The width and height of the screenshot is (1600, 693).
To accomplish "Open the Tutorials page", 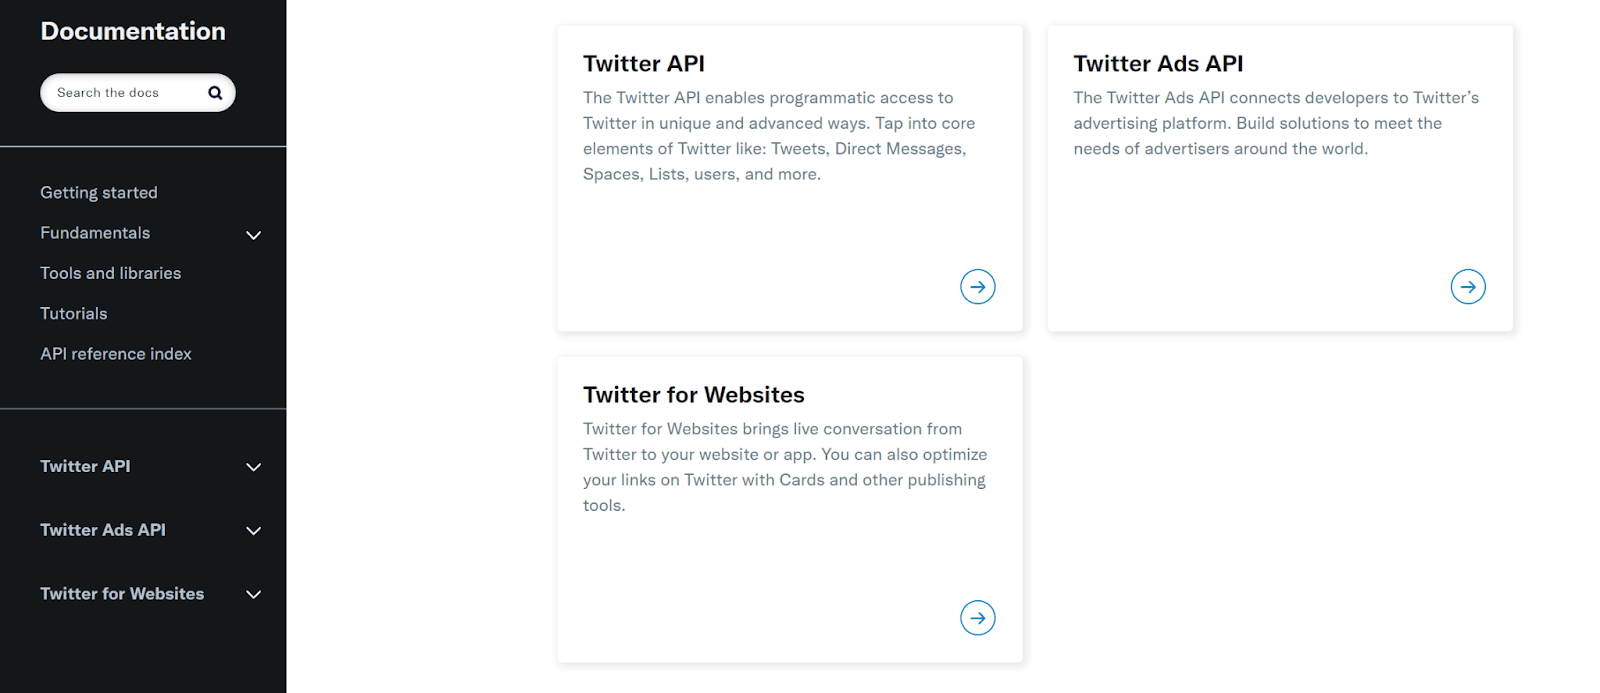I will point(72,313).
